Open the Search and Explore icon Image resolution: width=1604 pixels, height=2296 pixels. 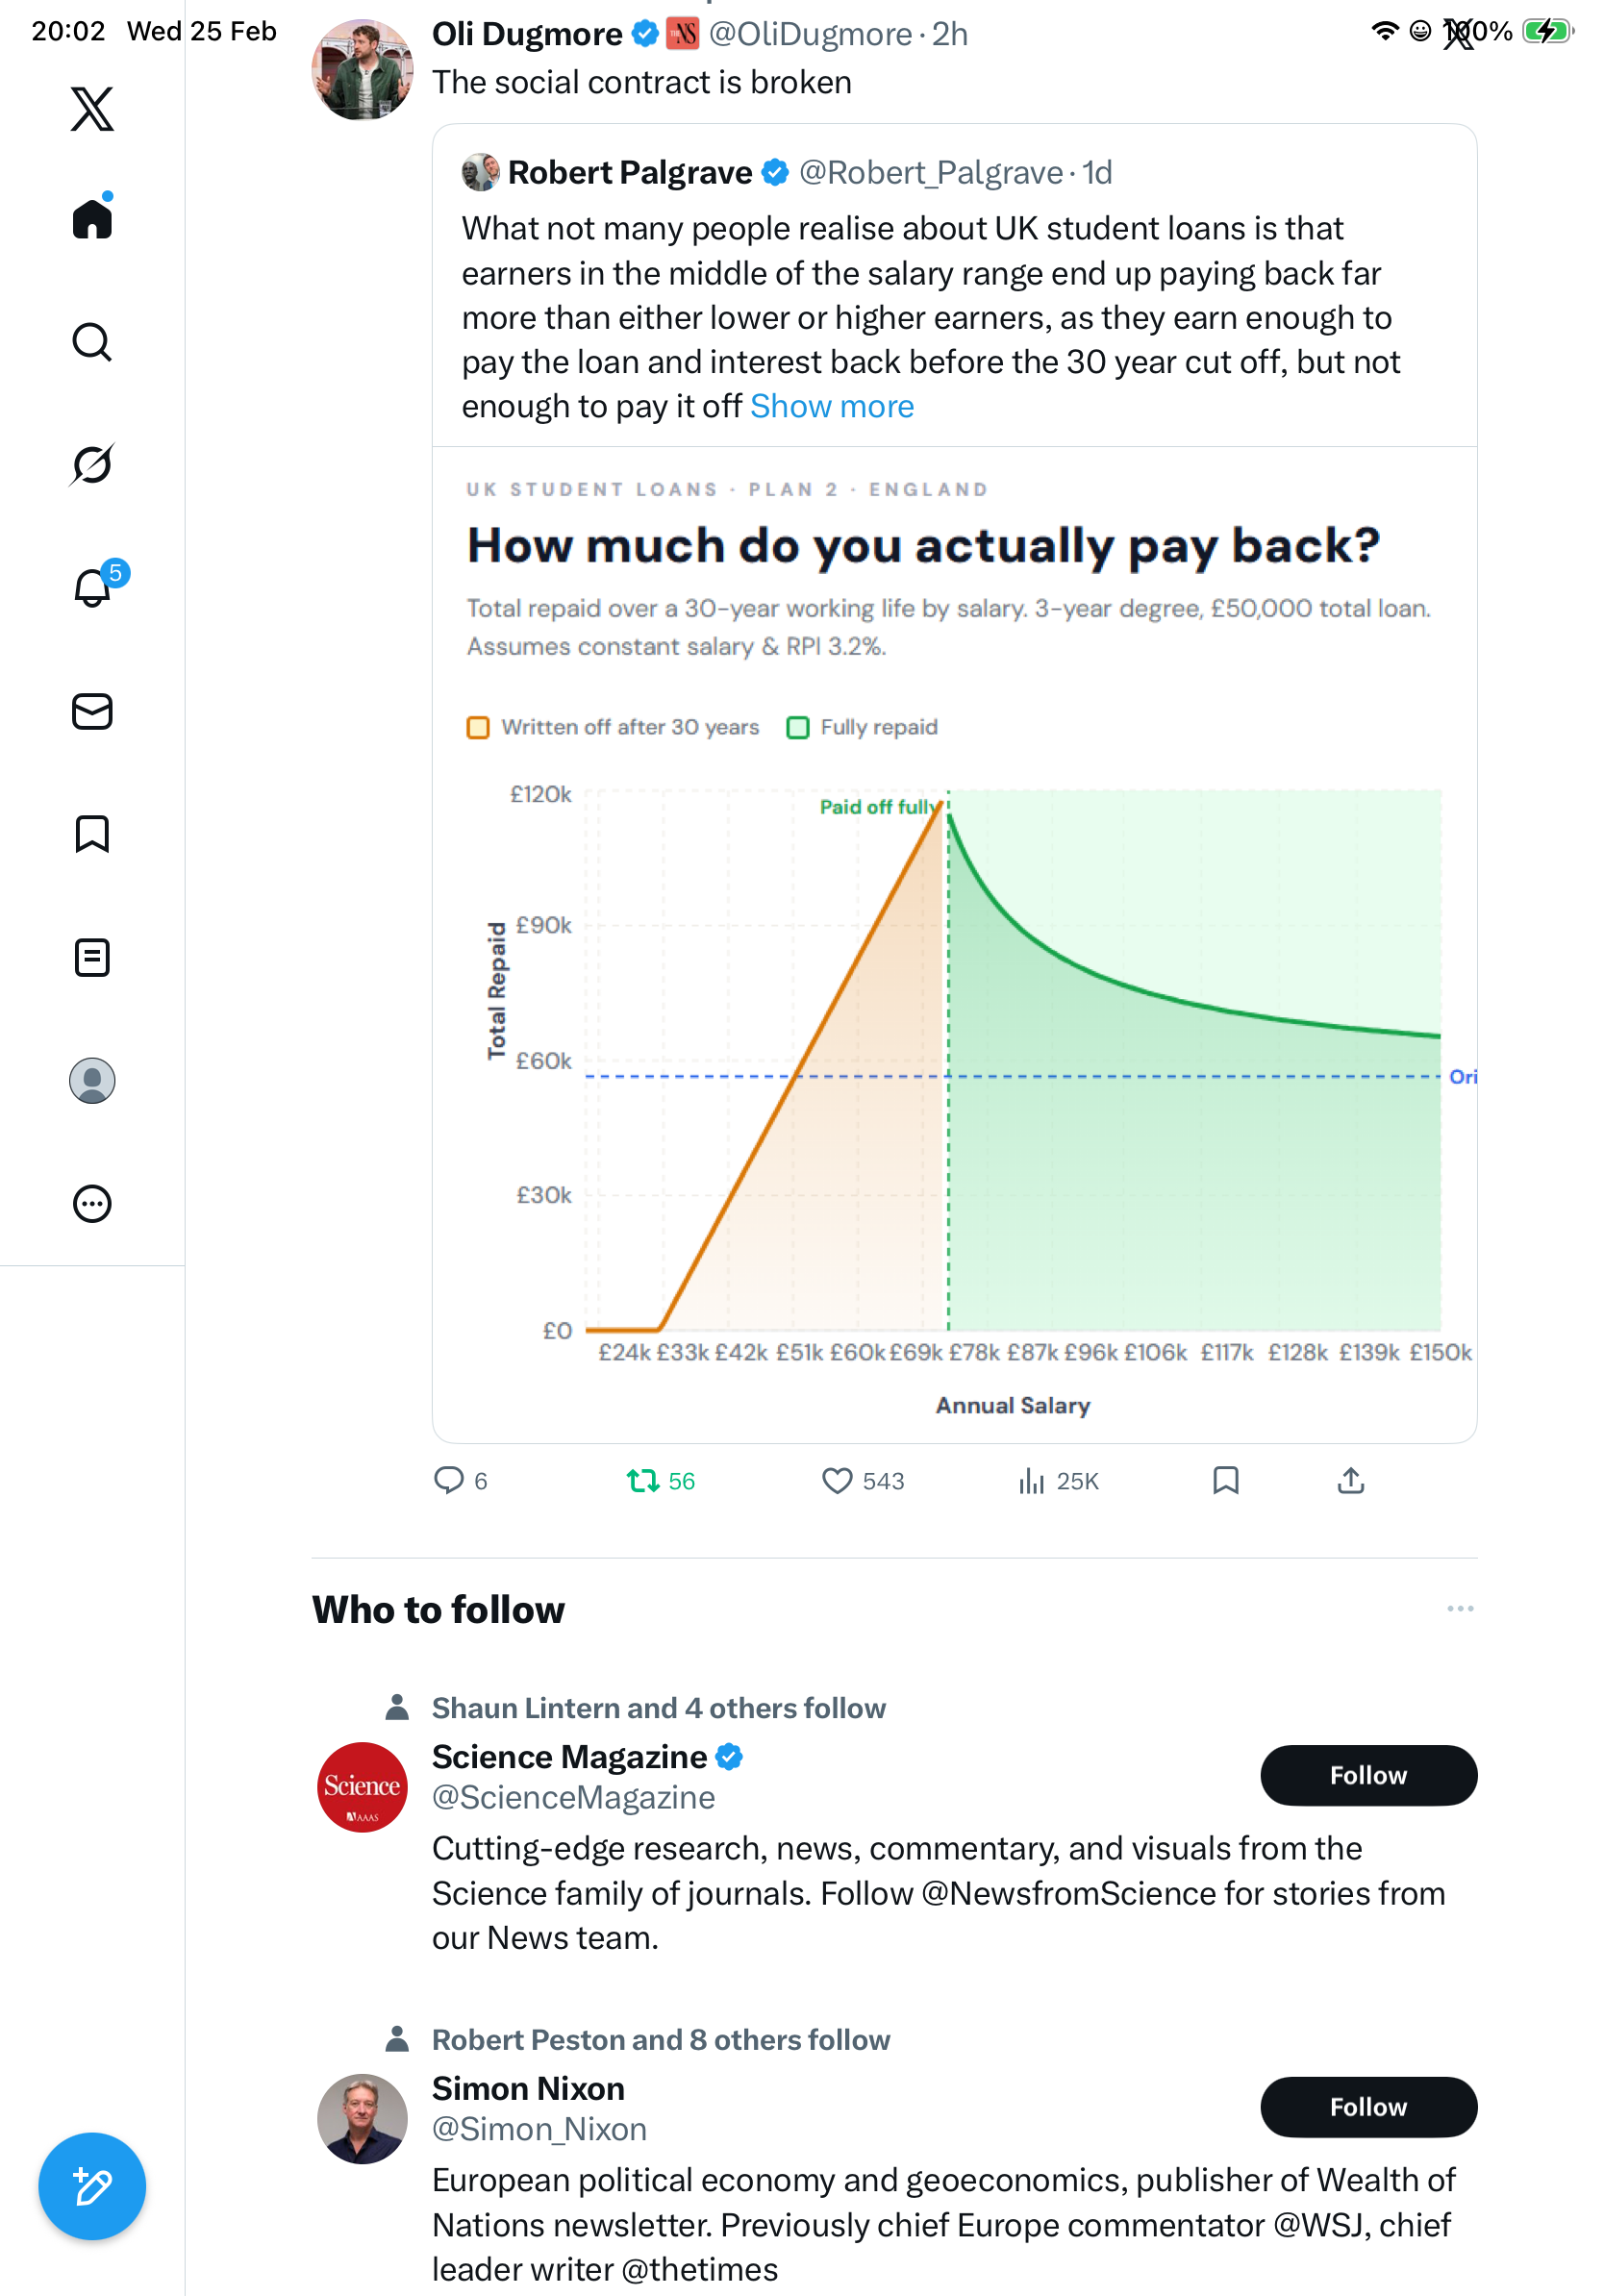(92, 342)
